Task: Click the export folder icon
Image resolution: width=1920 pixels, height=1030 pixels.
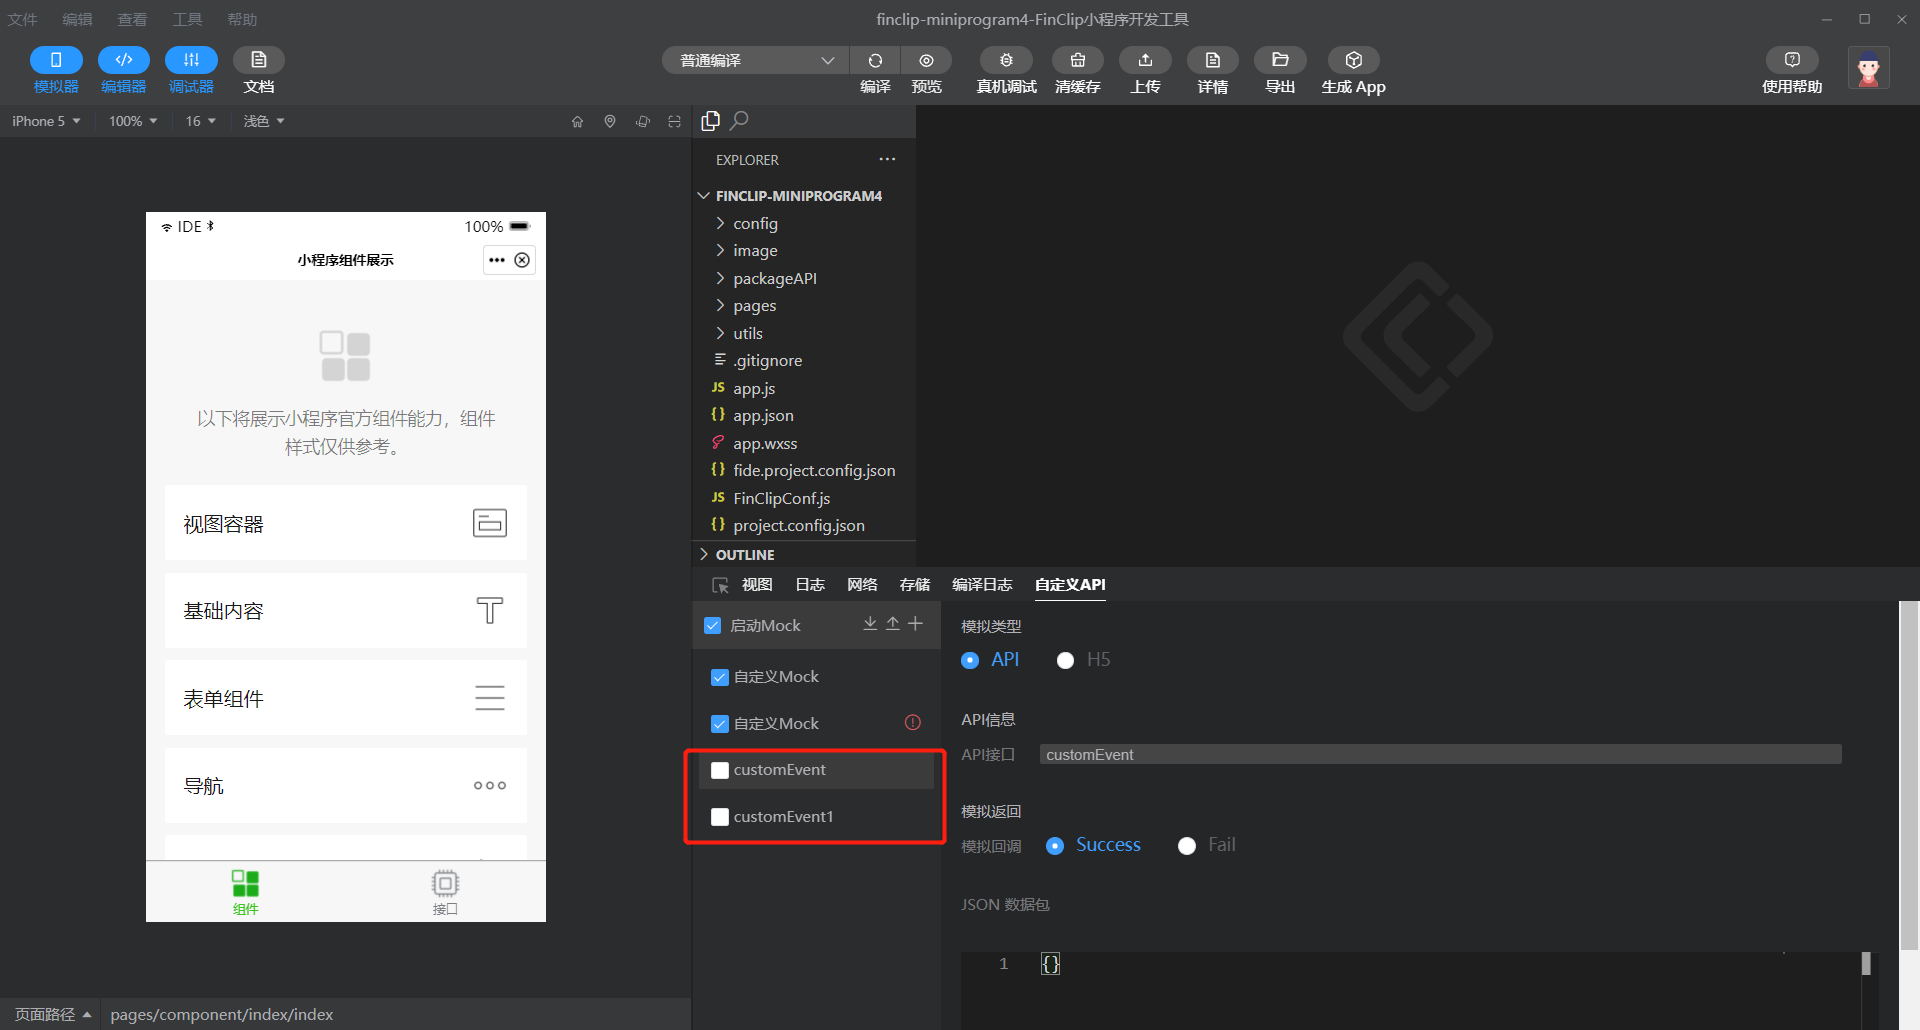Action: click(x=1280, y=60)
